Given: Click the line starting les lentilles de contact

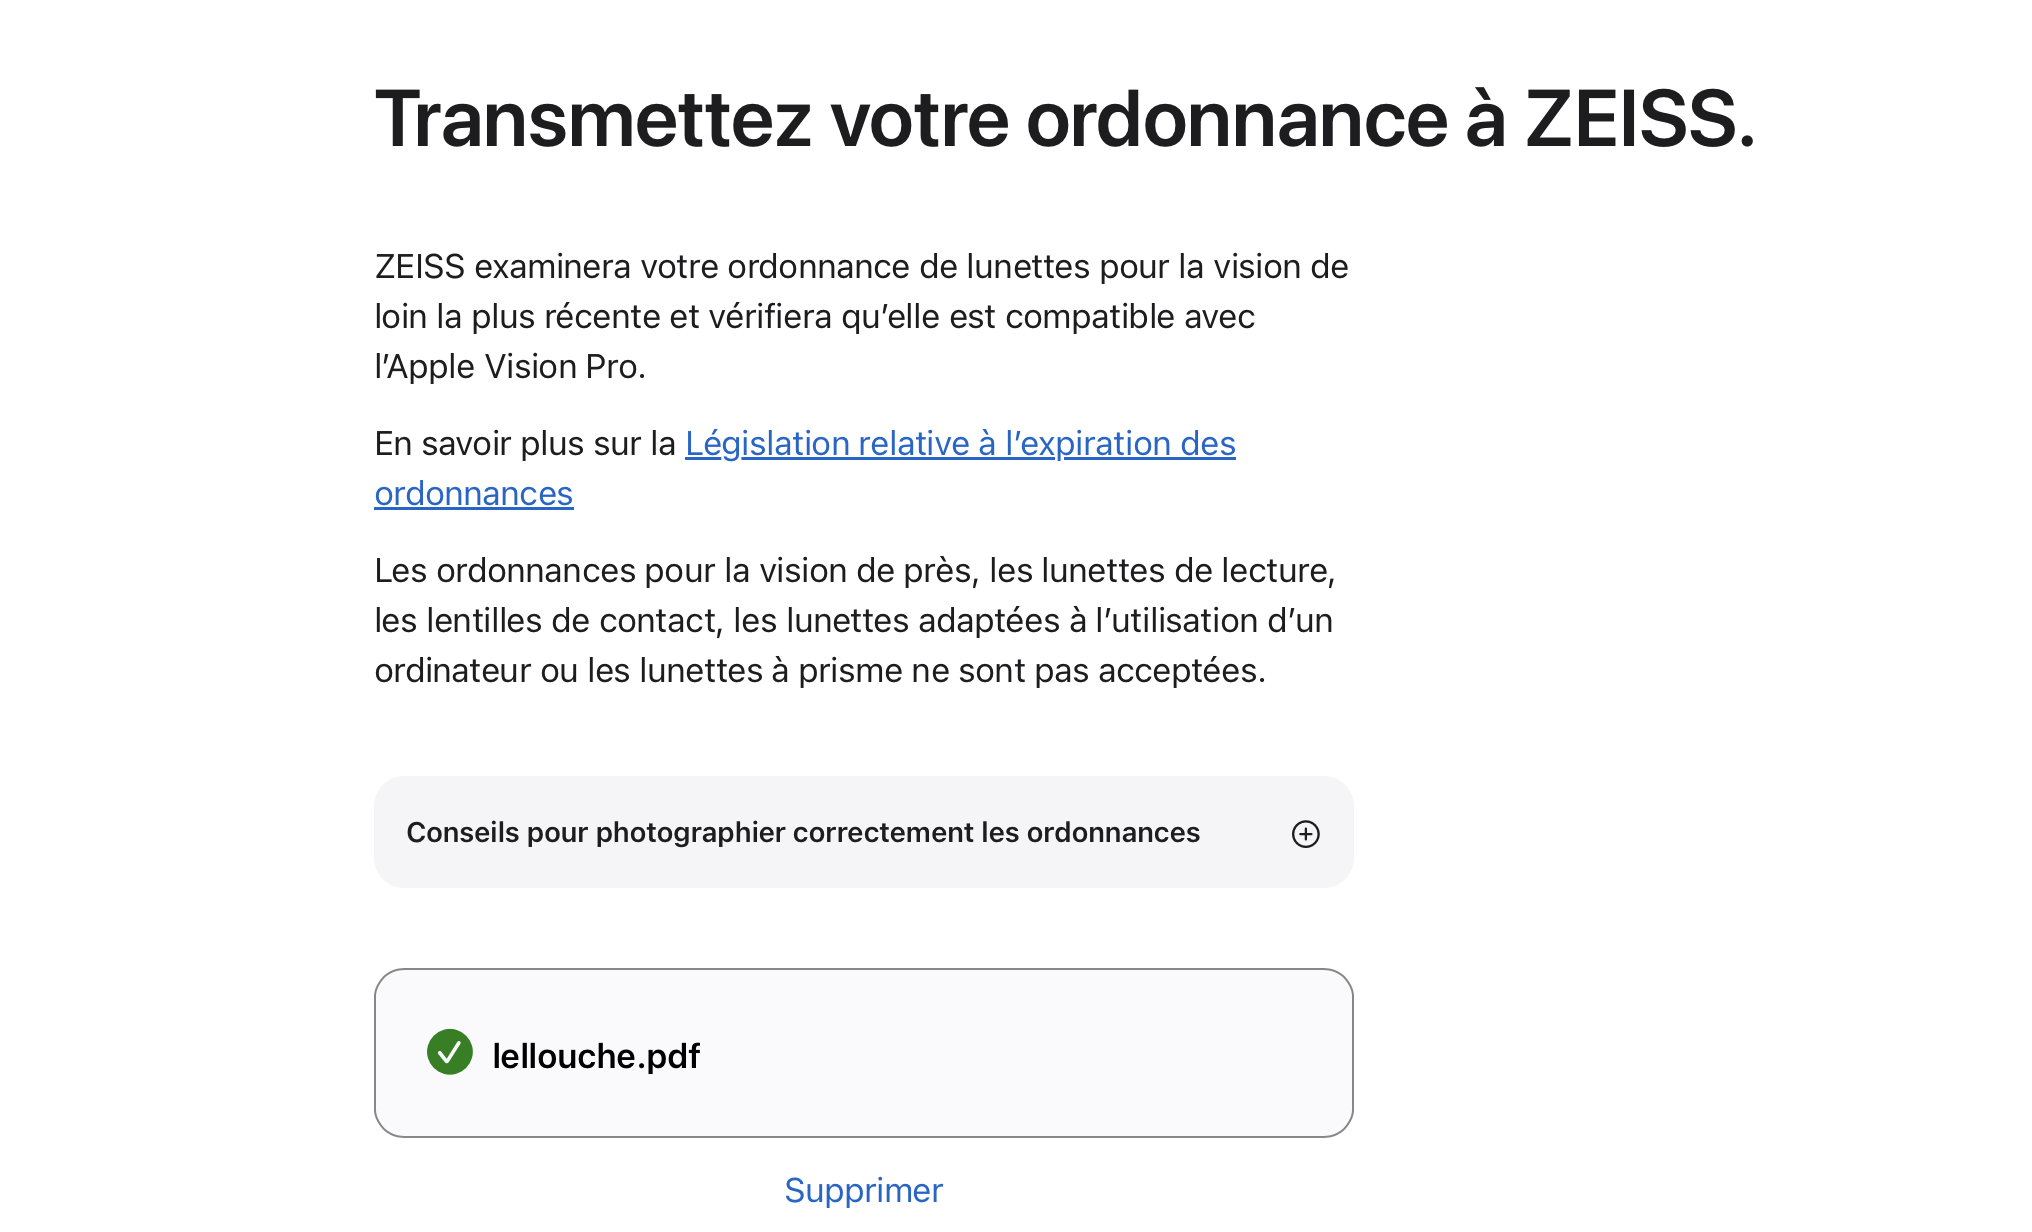Looking at the screenshot, I should pyautogui.click(x=853, y=621).
